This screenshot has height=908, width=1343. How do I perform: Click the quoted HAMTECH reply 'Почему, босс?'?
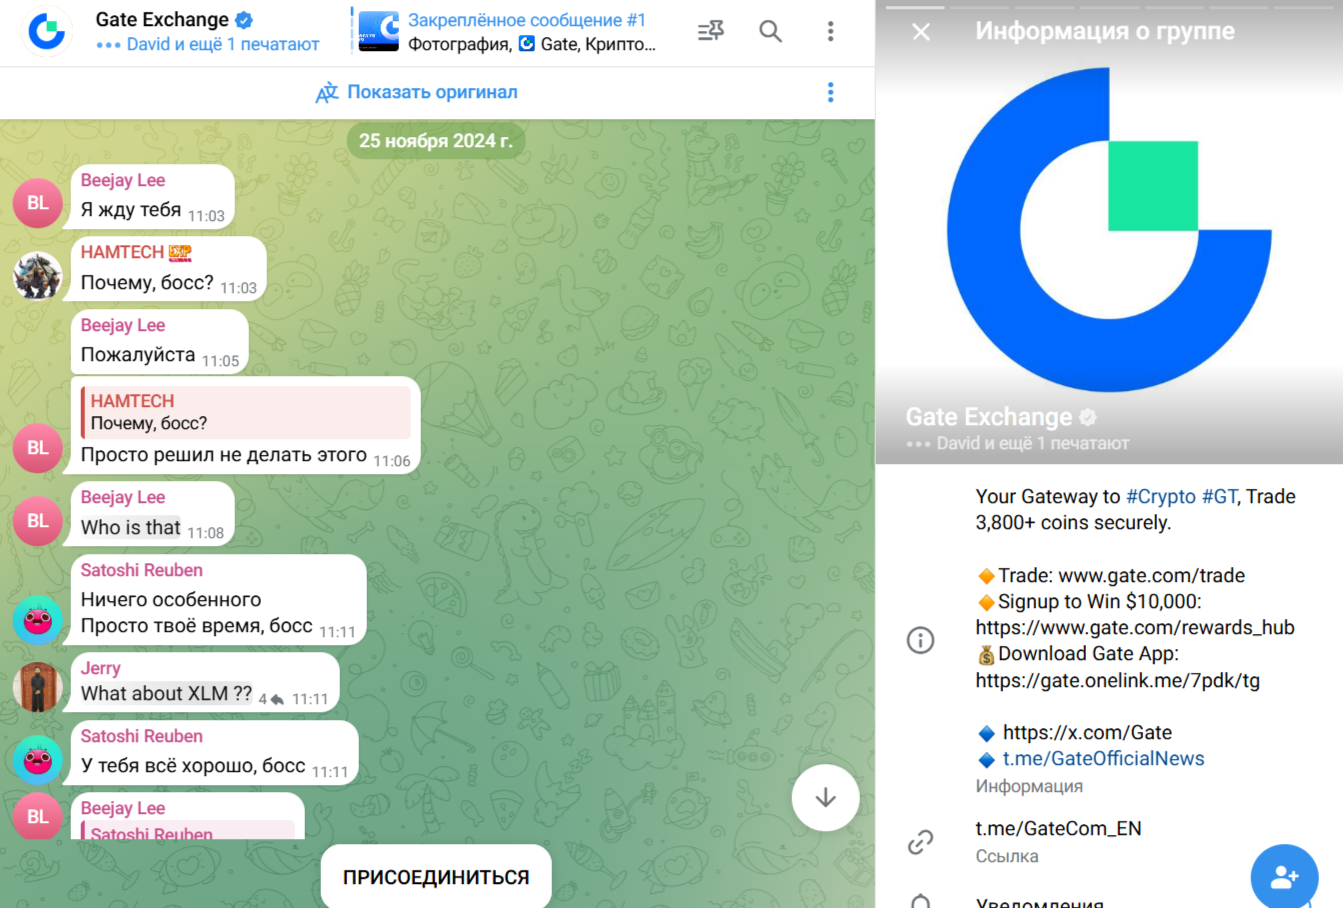click(246, 412)
